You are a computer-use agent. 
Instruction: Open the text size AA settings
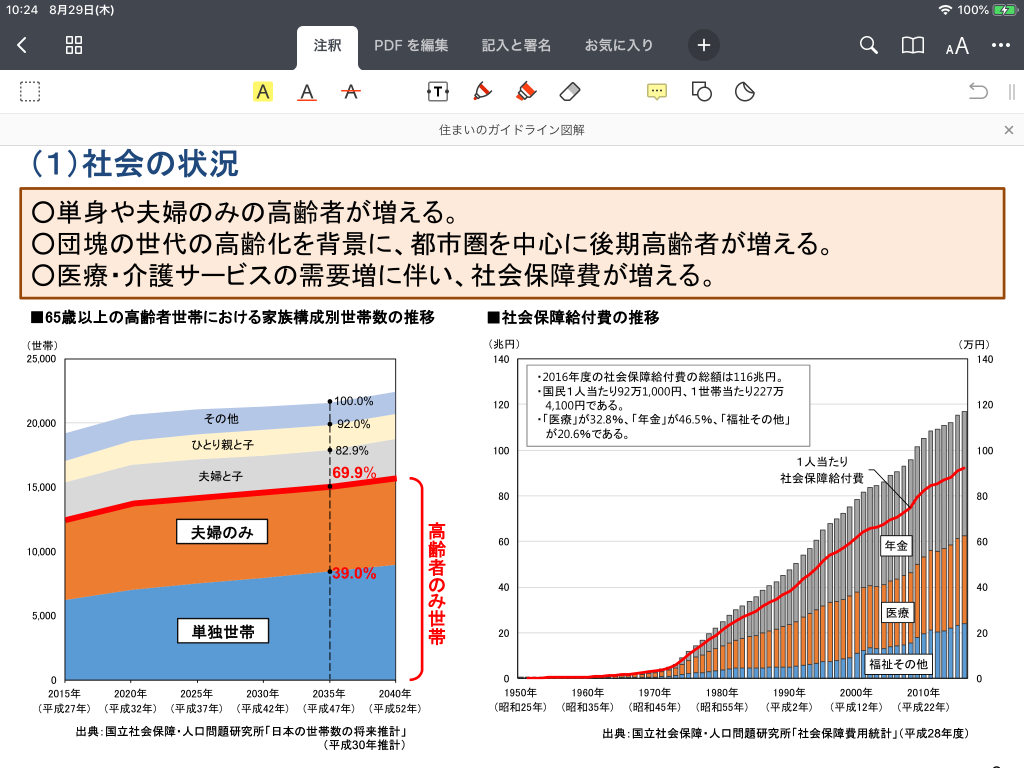coord(957,46)
